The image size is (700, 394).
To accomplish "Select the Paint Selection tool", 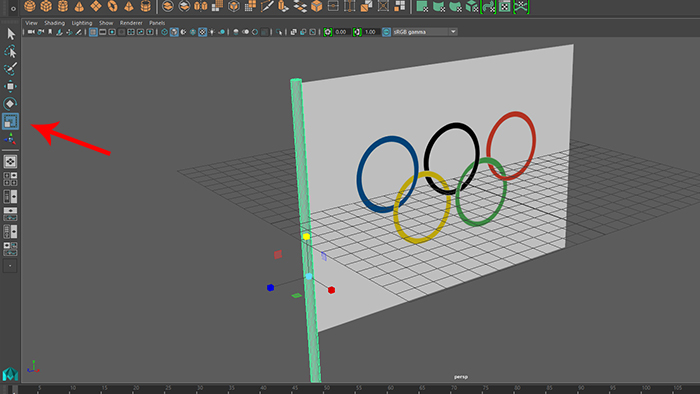I will (10, 69).
